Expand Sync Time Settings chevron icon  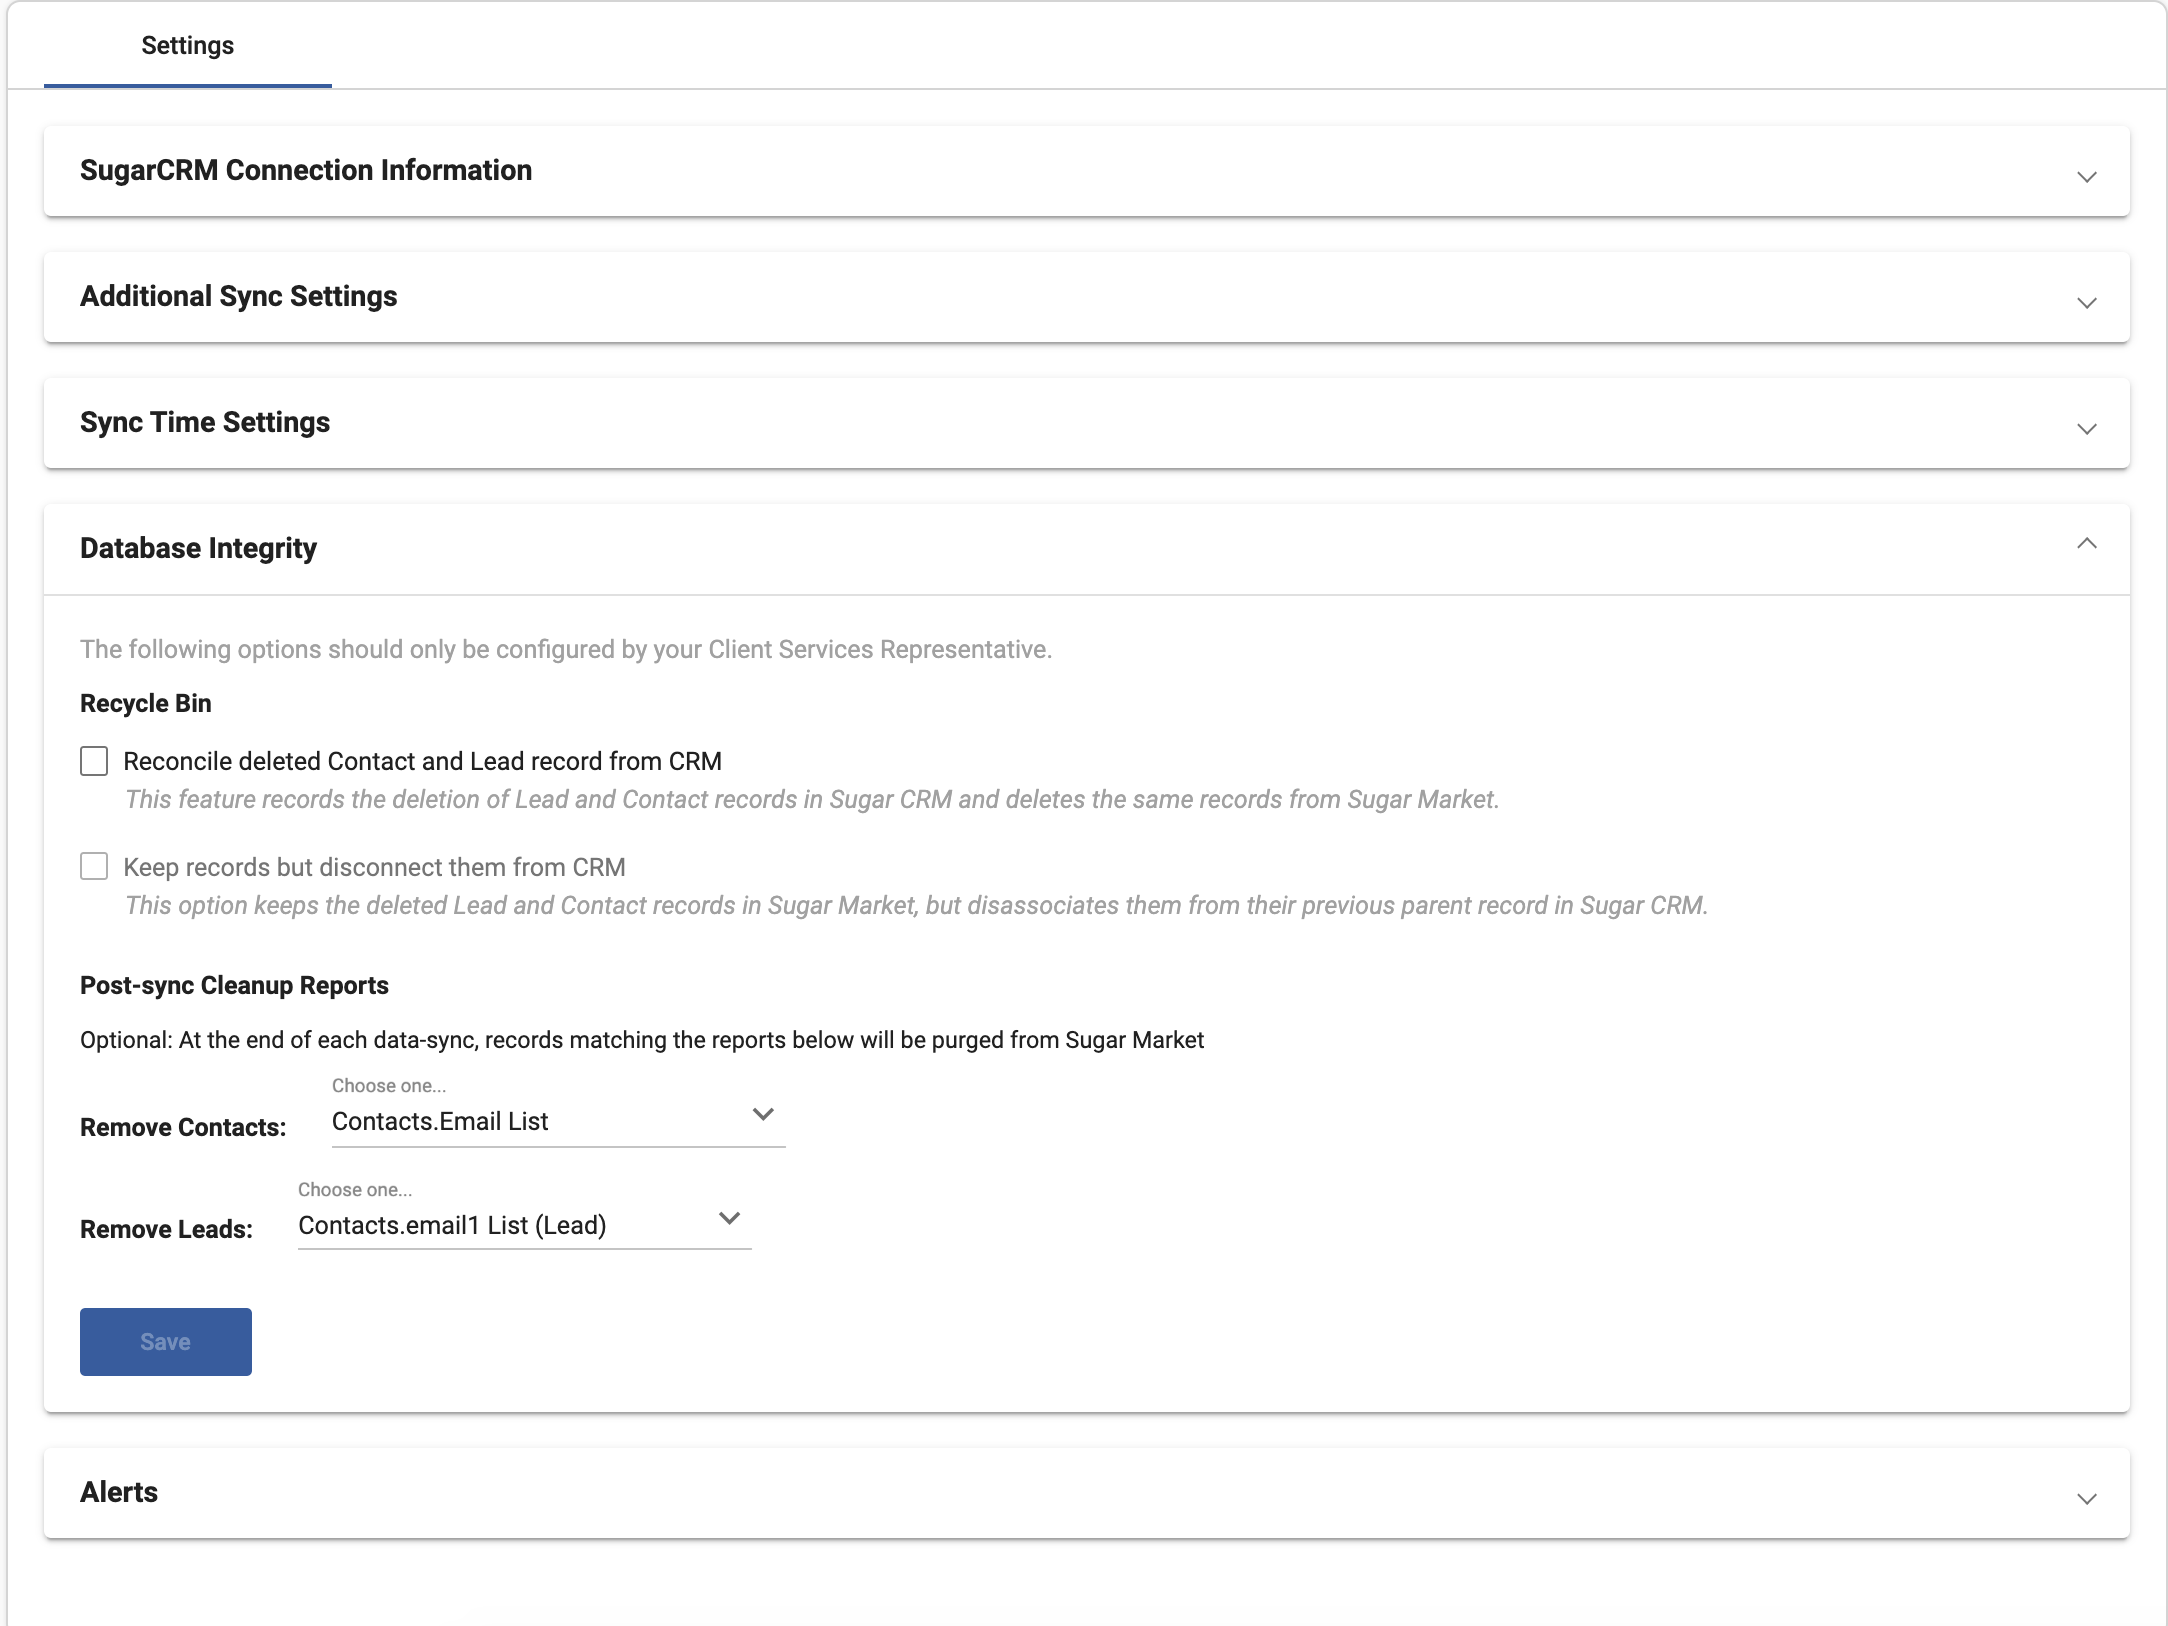(x=2086, y=429)
